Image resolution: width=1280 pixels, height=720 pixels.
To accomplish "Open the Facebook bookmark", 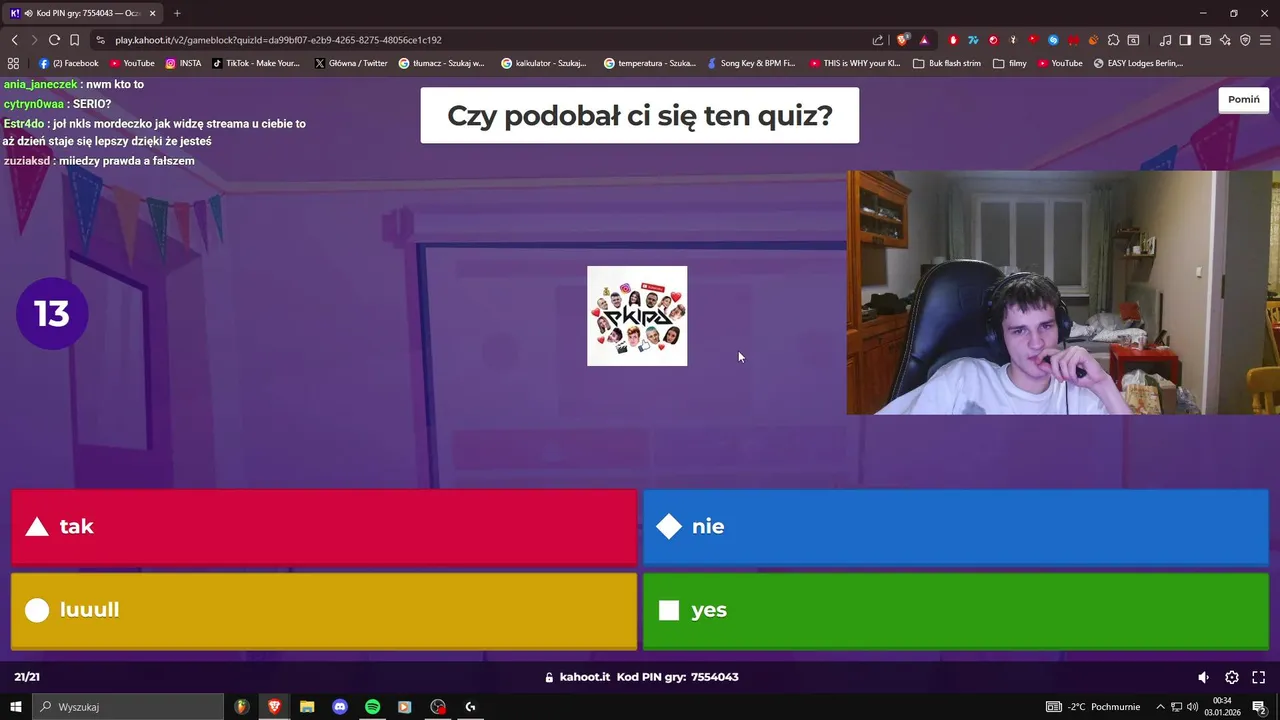I will [x=69, y=63].
